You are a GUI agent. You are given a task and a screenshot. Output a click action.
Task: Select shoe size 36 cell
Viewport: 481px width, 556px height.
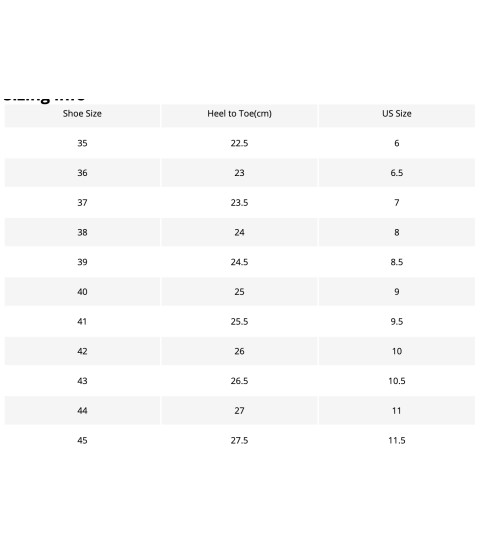[x=82, y=173]
